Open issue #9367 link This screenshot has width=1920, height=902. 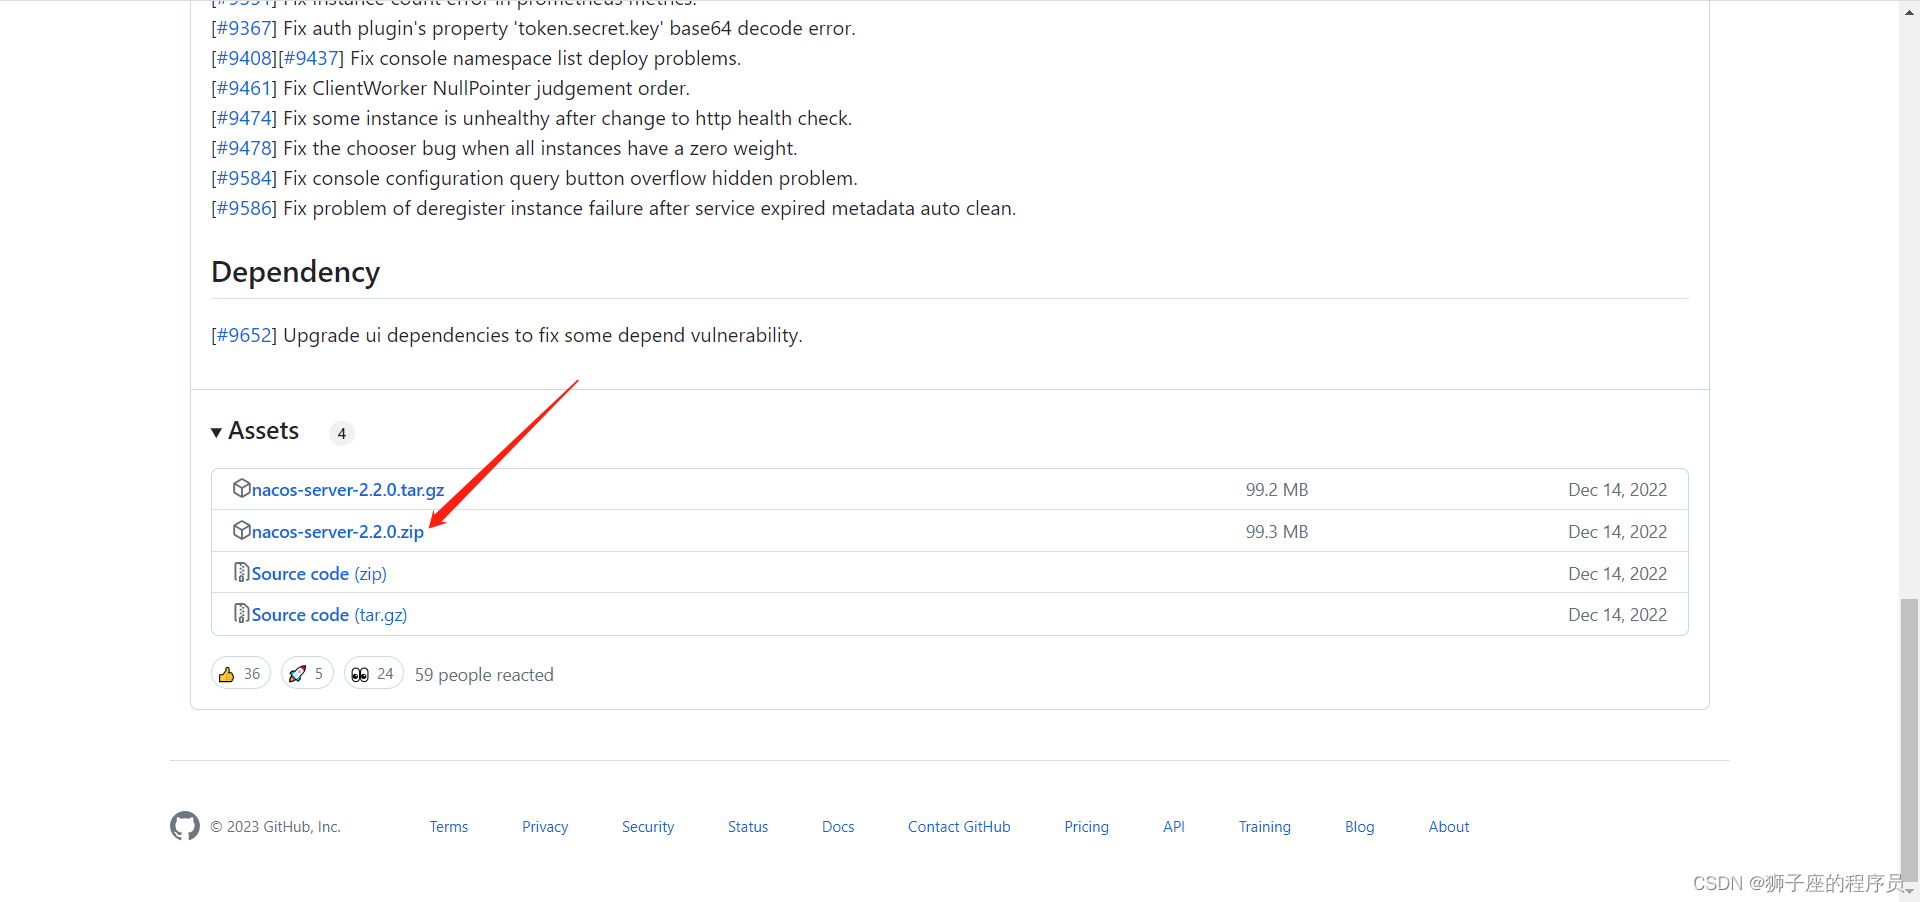(244, 28)
